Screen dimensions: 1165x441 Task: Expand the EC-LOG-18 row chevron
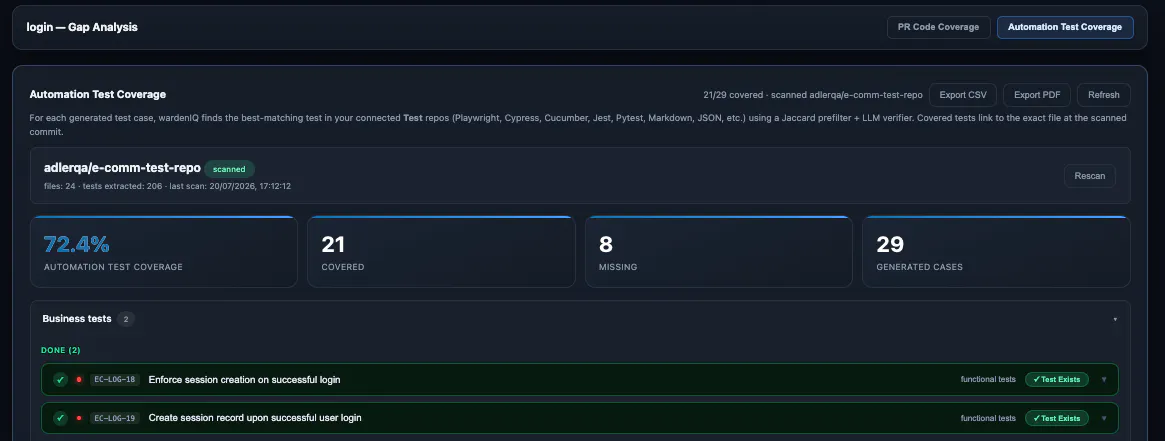1103,379
